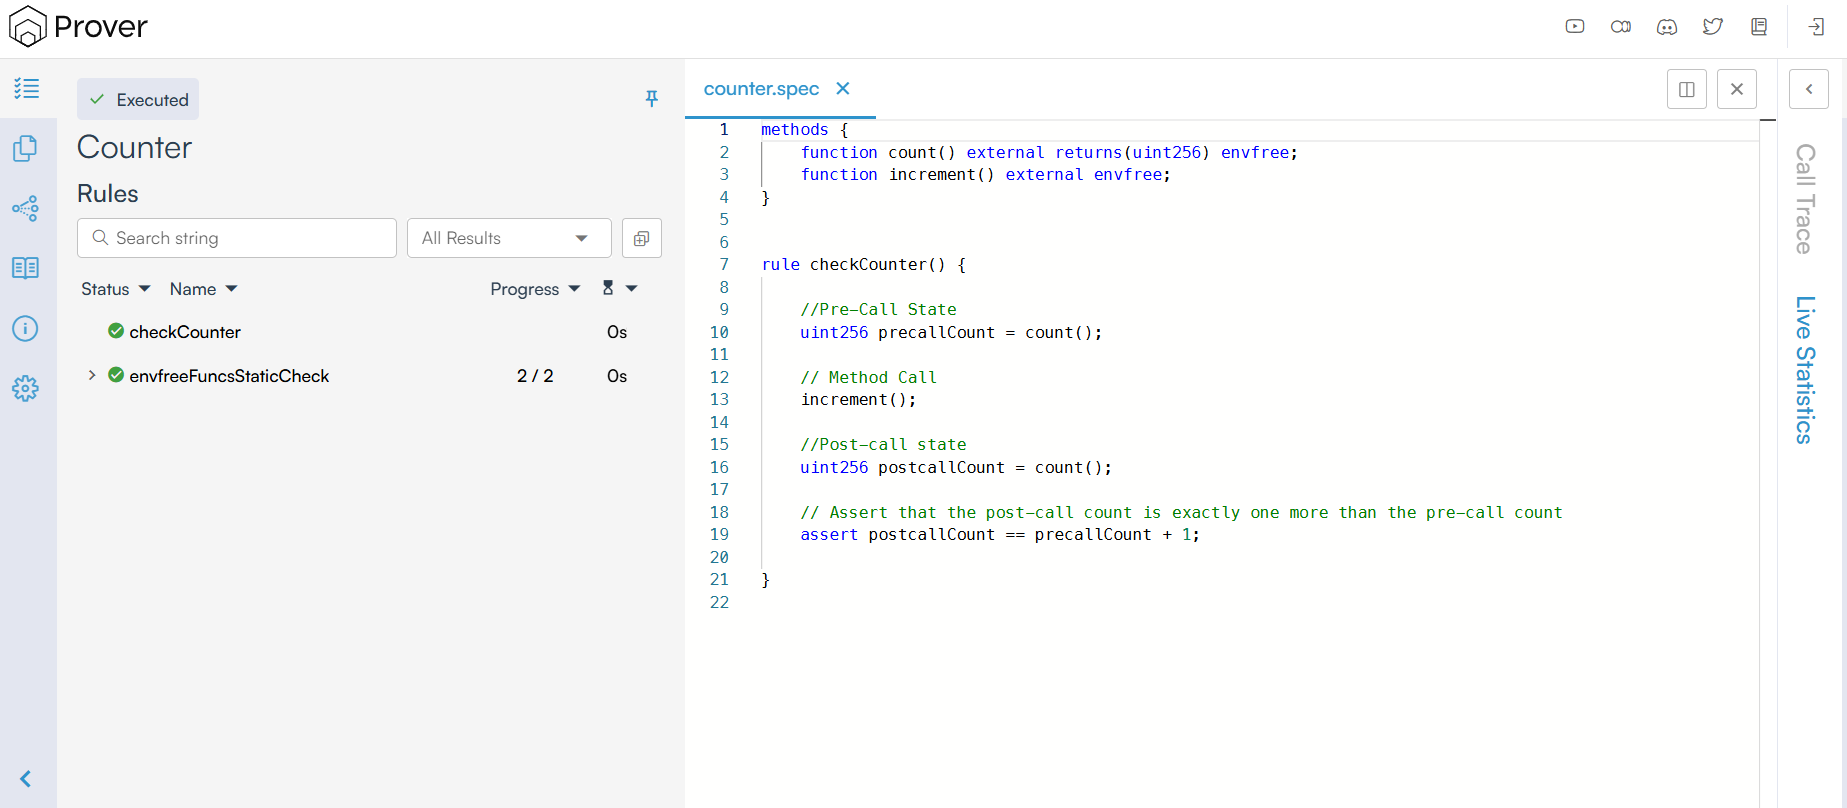
Task: Open the YouTube link icon in header
Action: pos(1575,27)
